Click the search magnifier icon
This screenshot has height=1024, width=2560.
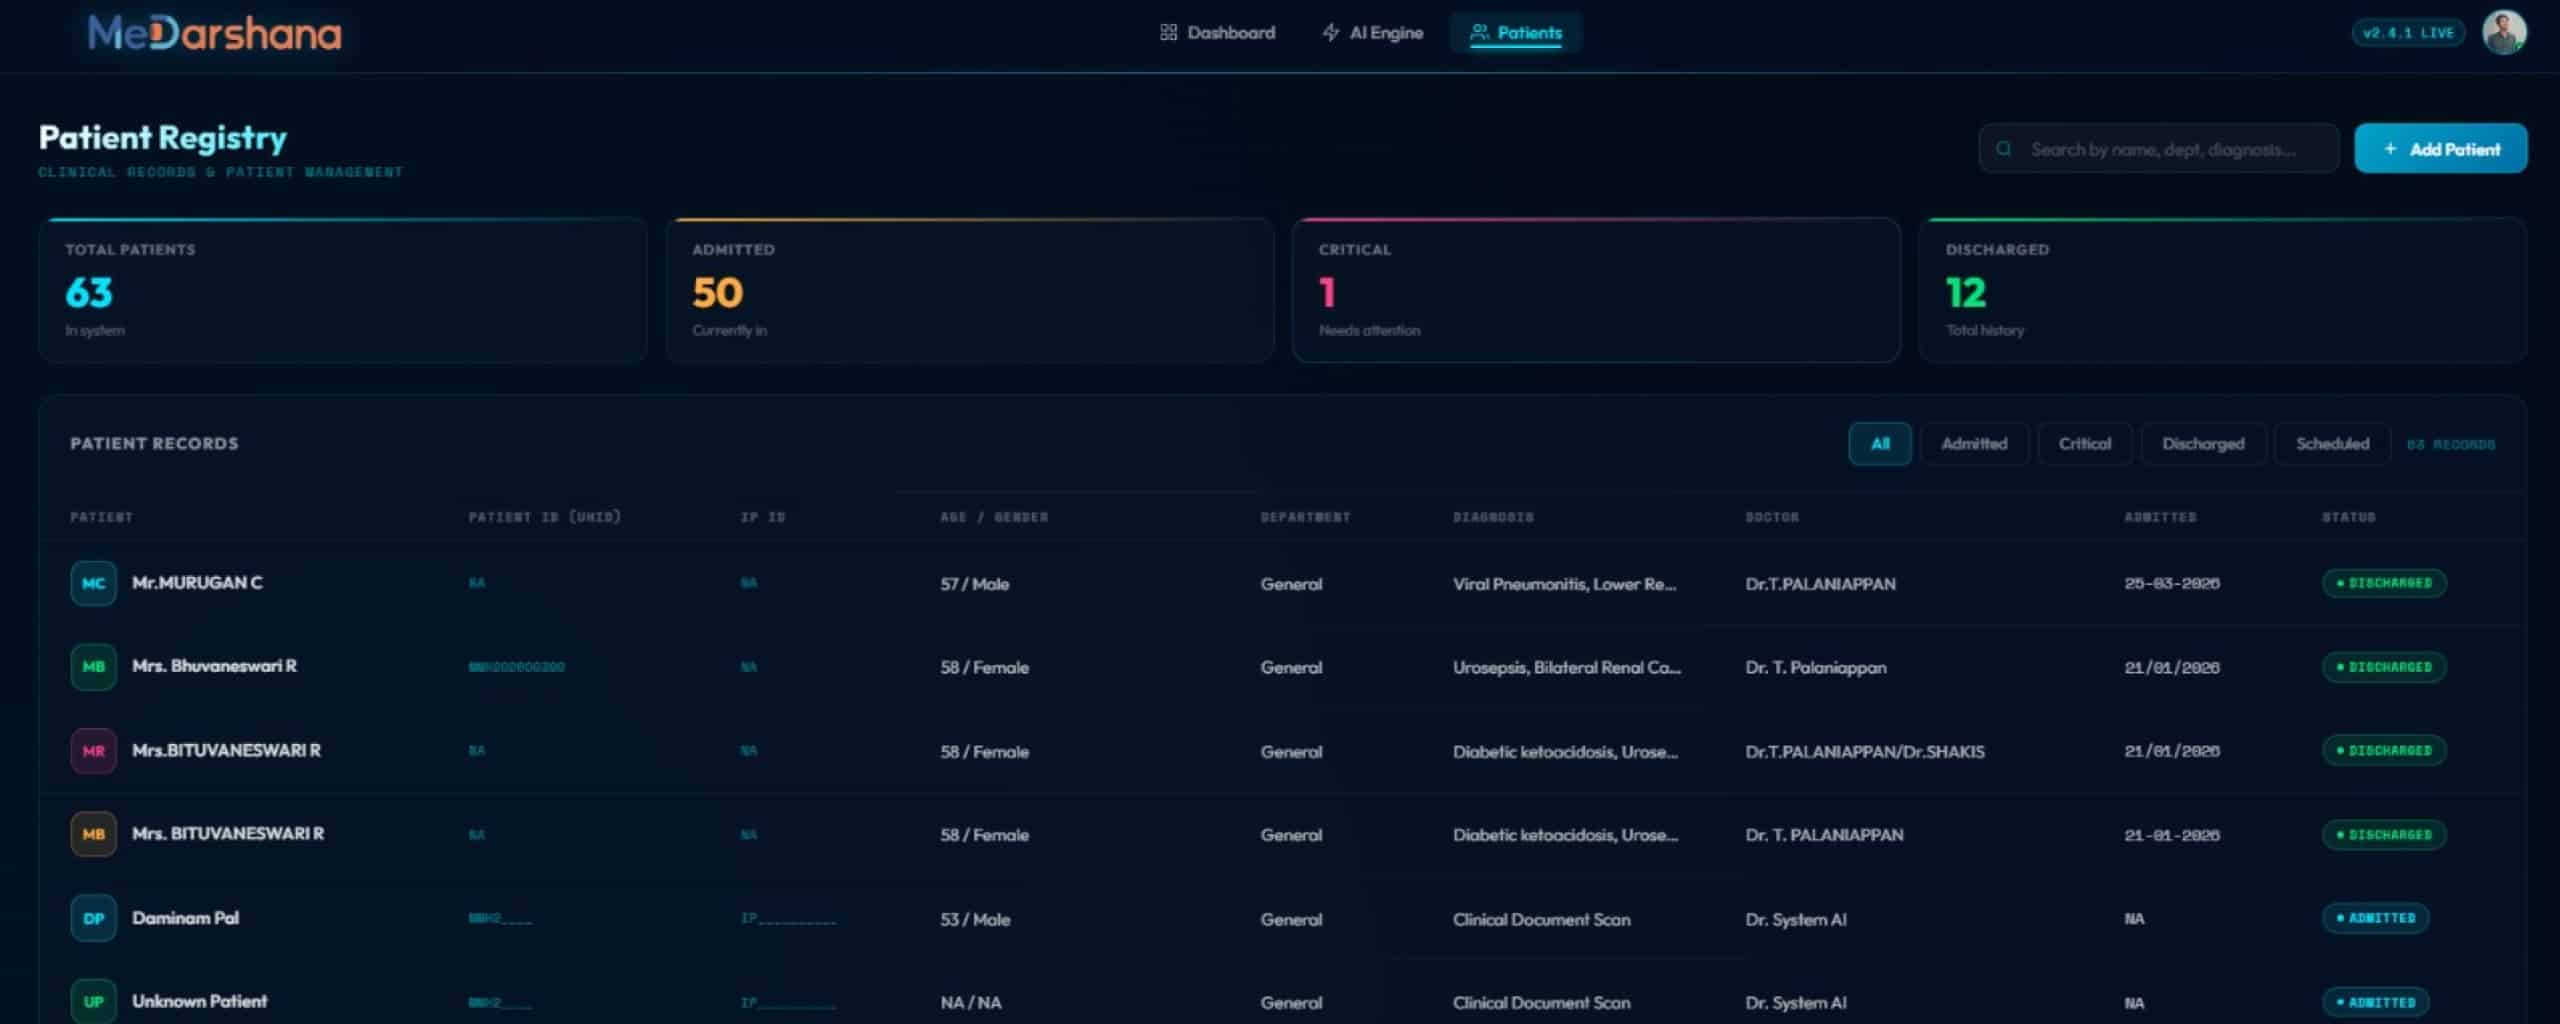2004,149
